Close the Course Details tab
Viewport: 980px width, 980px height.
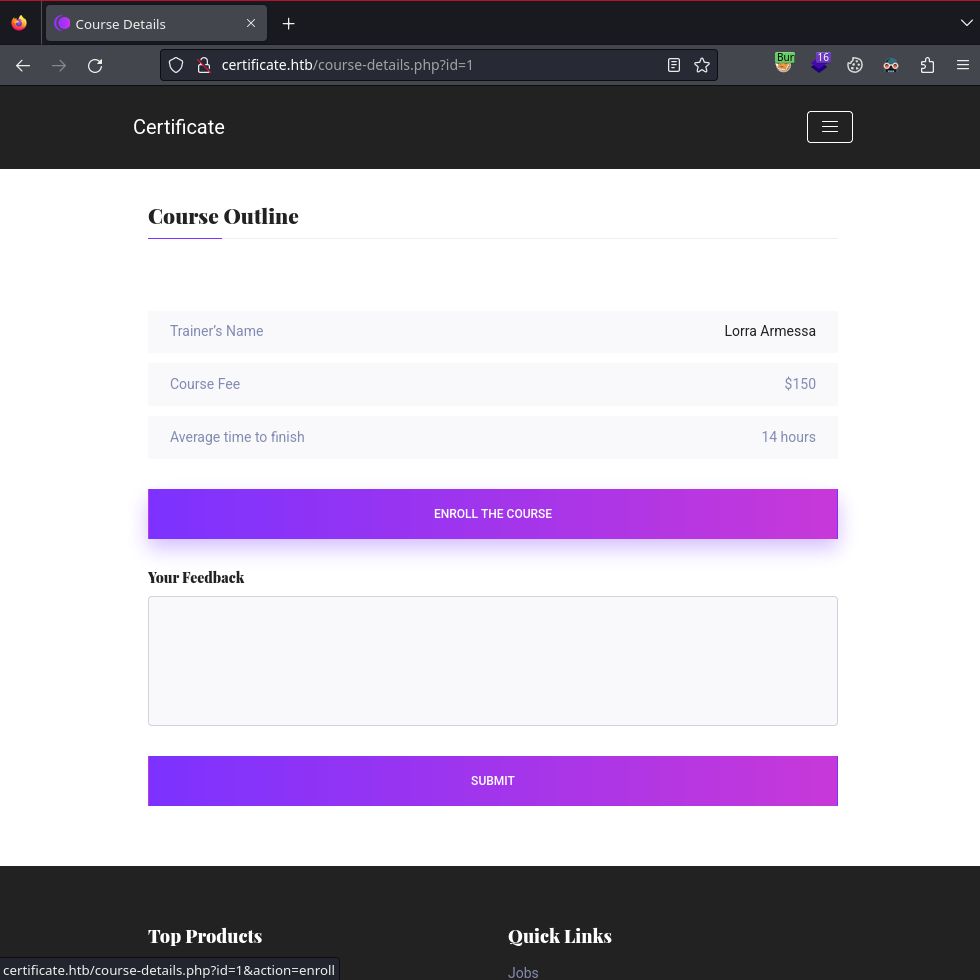[251, 24]
